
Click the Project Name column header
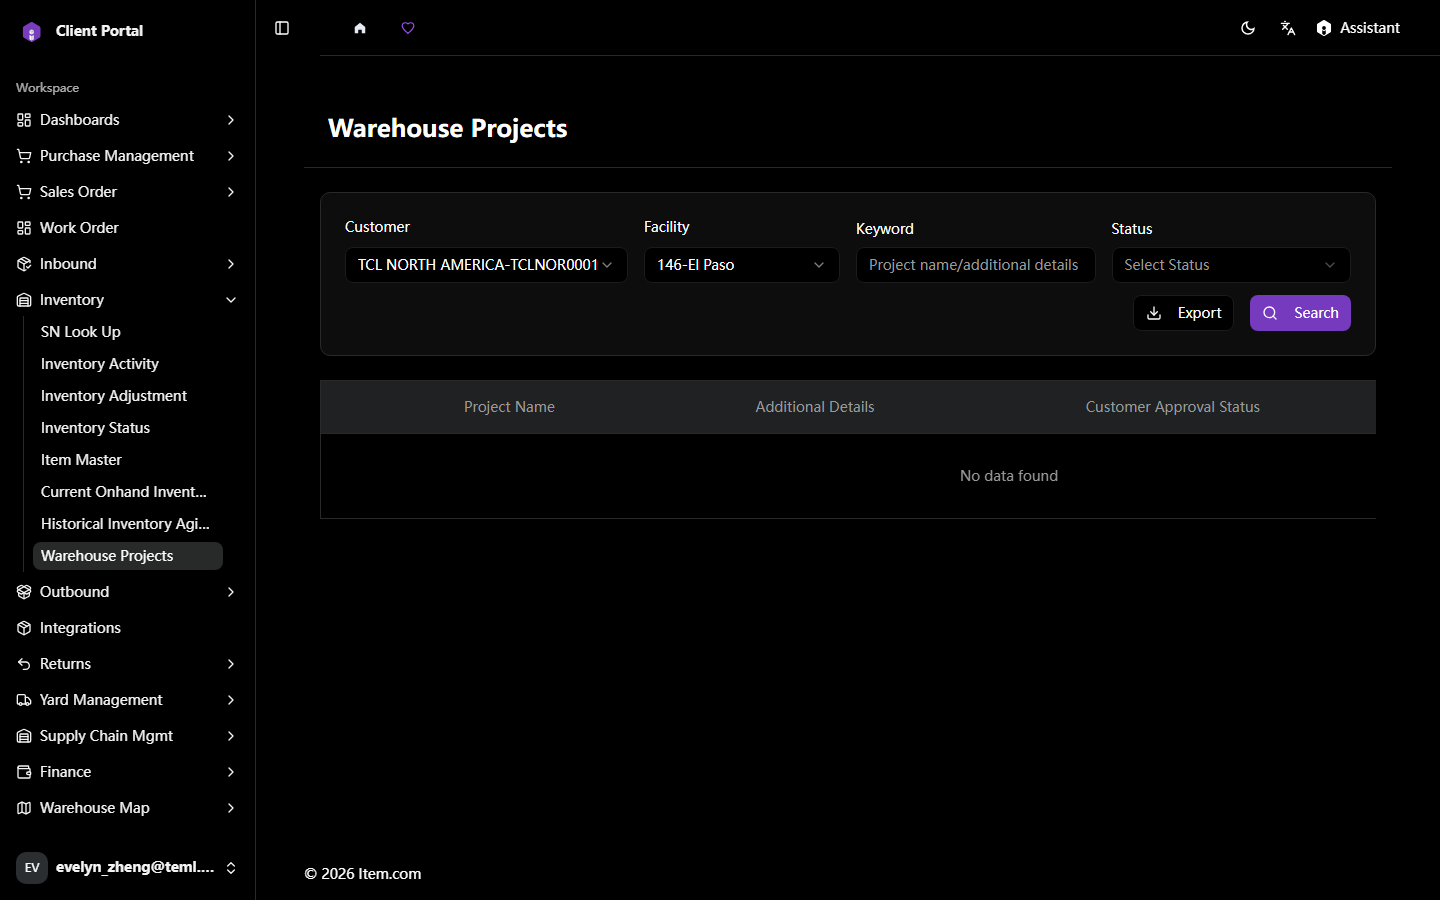click(509, 407)
